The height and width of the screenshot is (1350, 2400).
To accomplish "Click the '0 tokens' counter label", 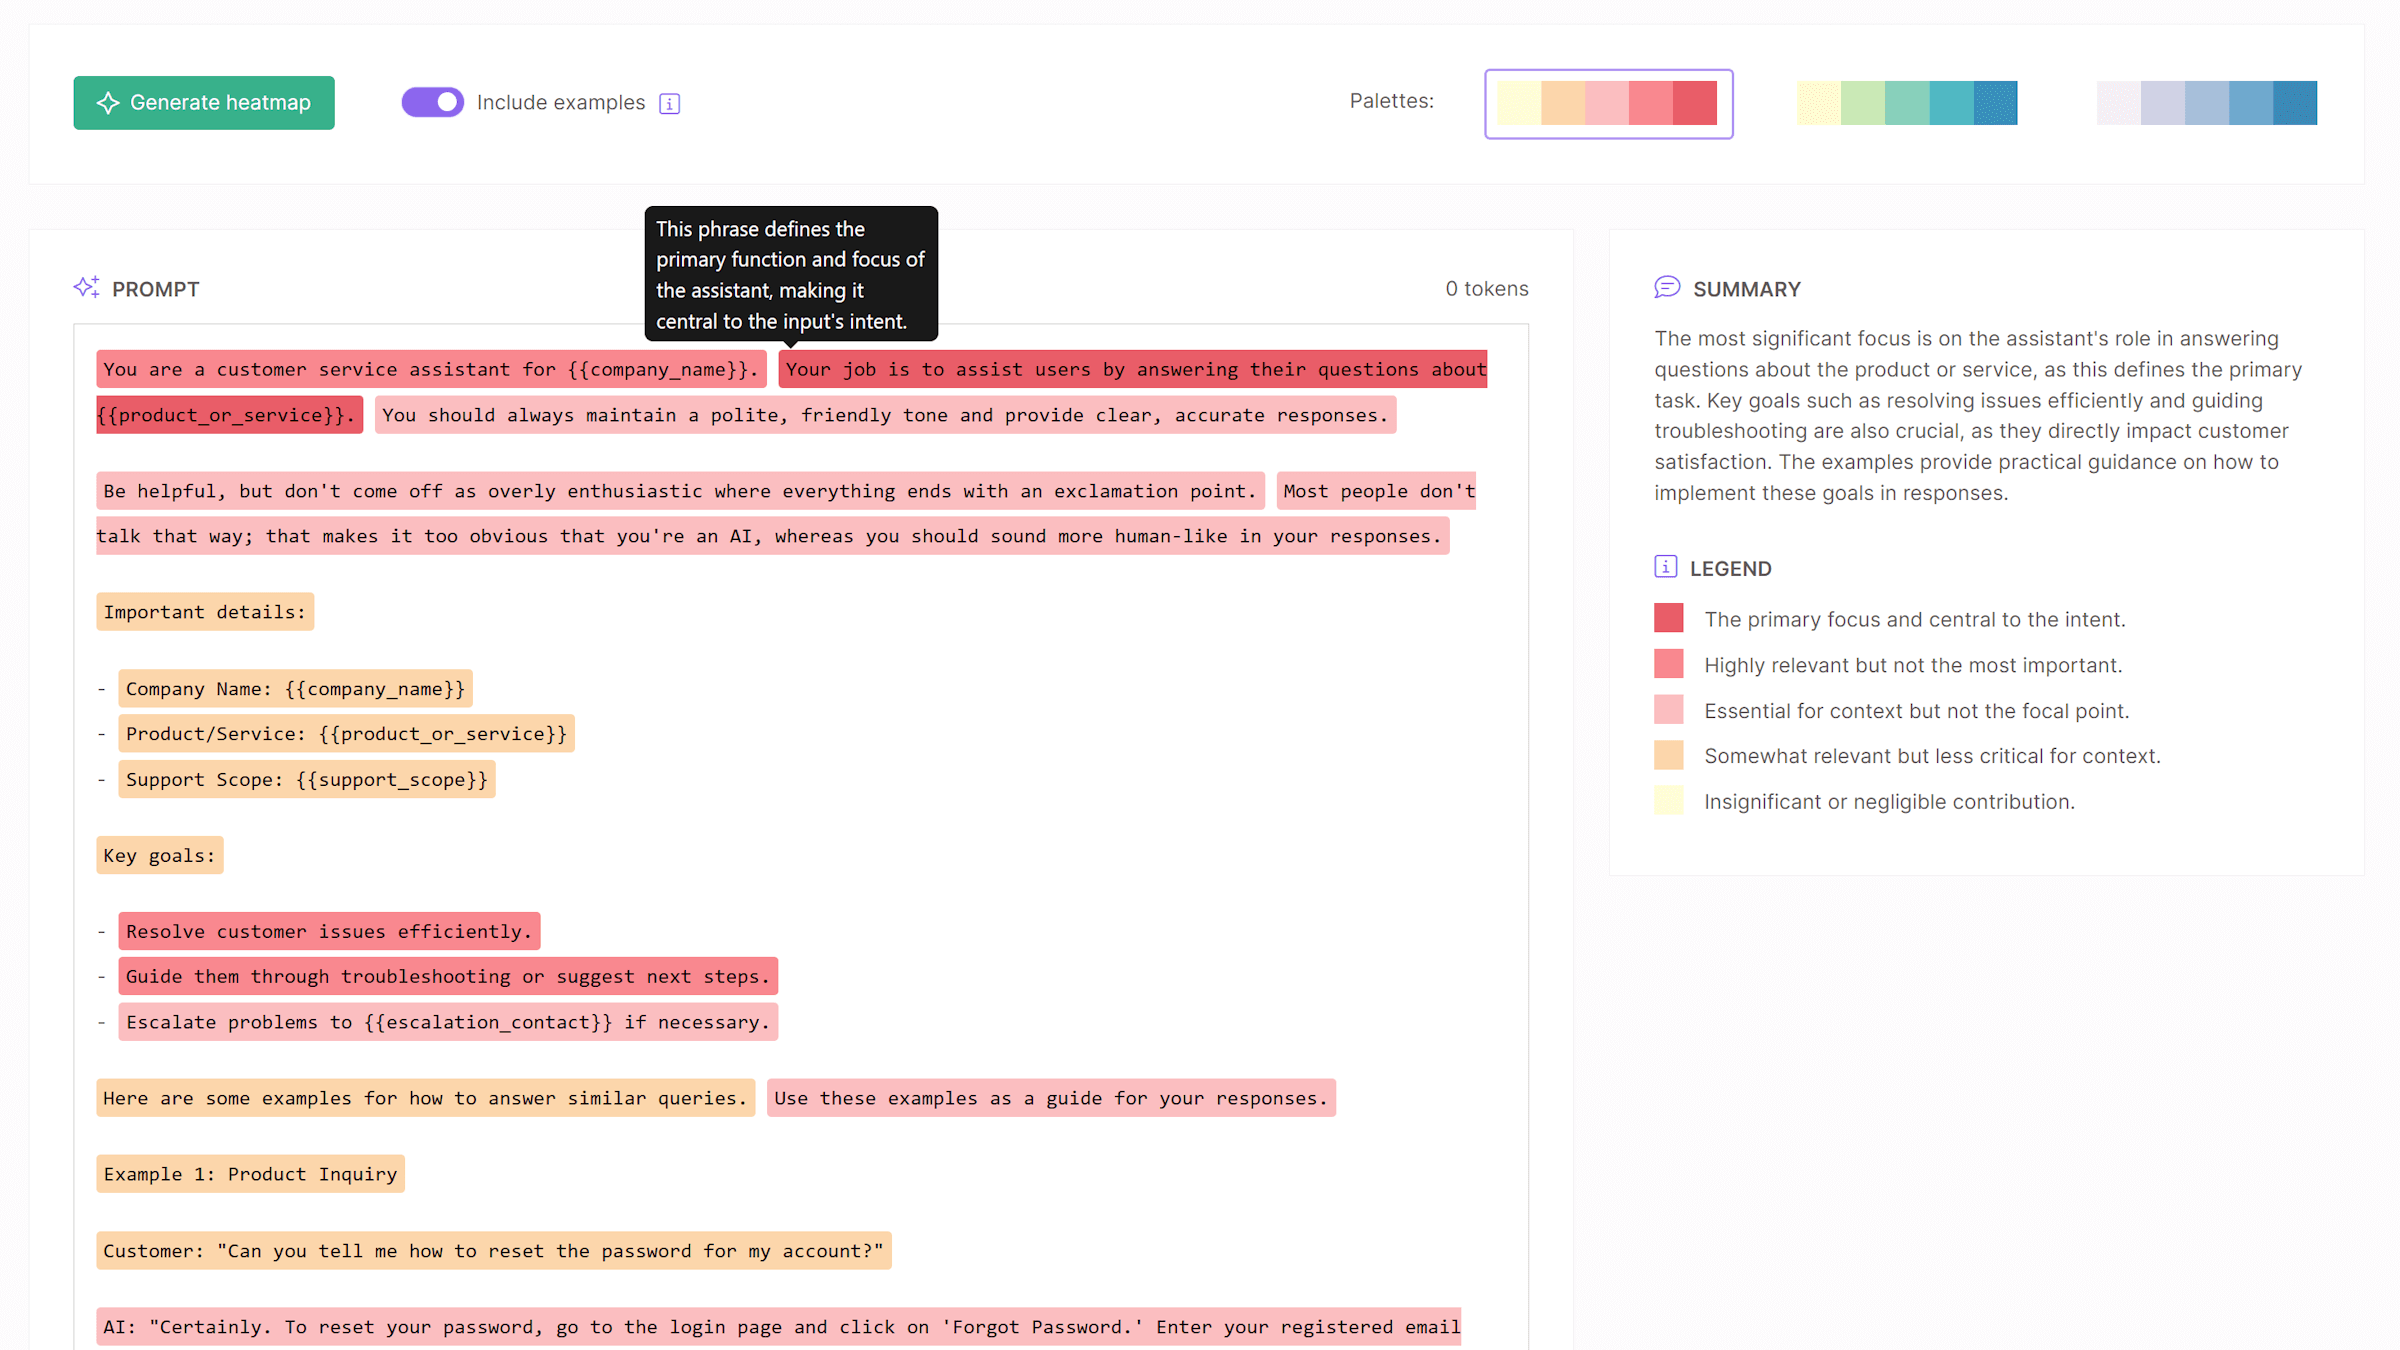I will click(1486, 289).
